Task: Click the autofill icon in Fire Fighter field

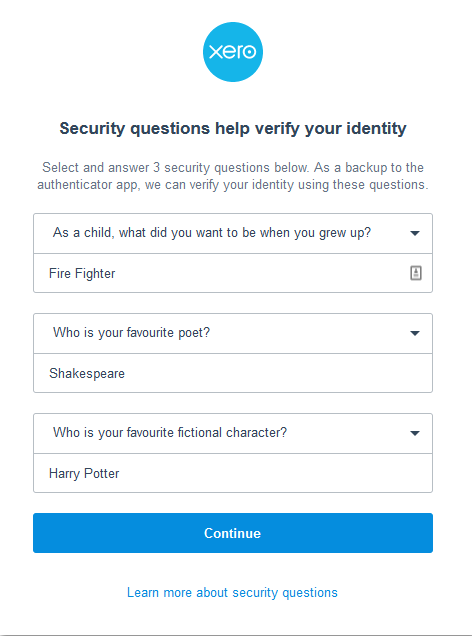Action: click(416, 273)
